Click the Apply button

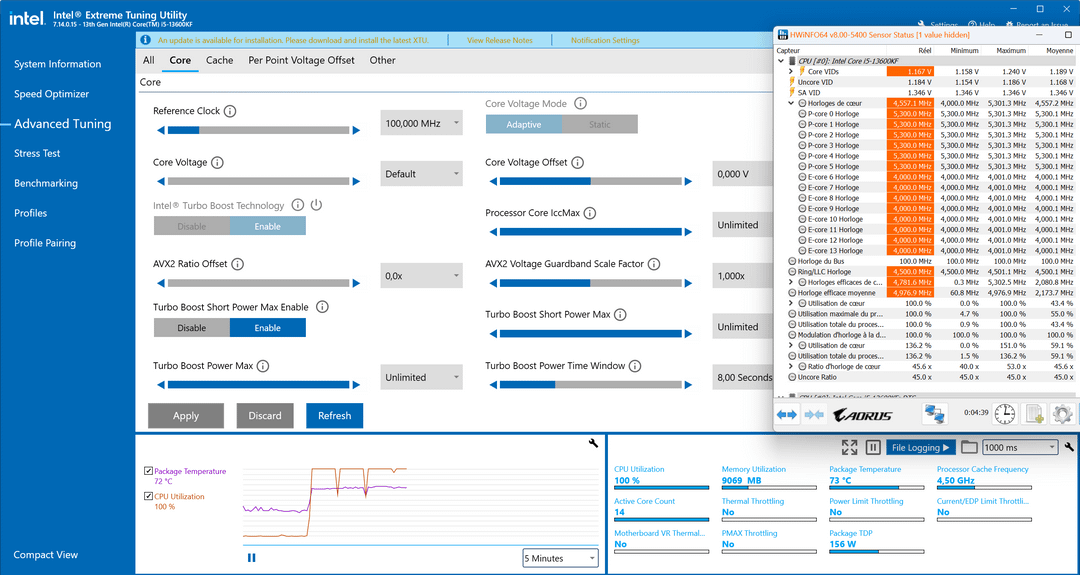pos(186,416)
